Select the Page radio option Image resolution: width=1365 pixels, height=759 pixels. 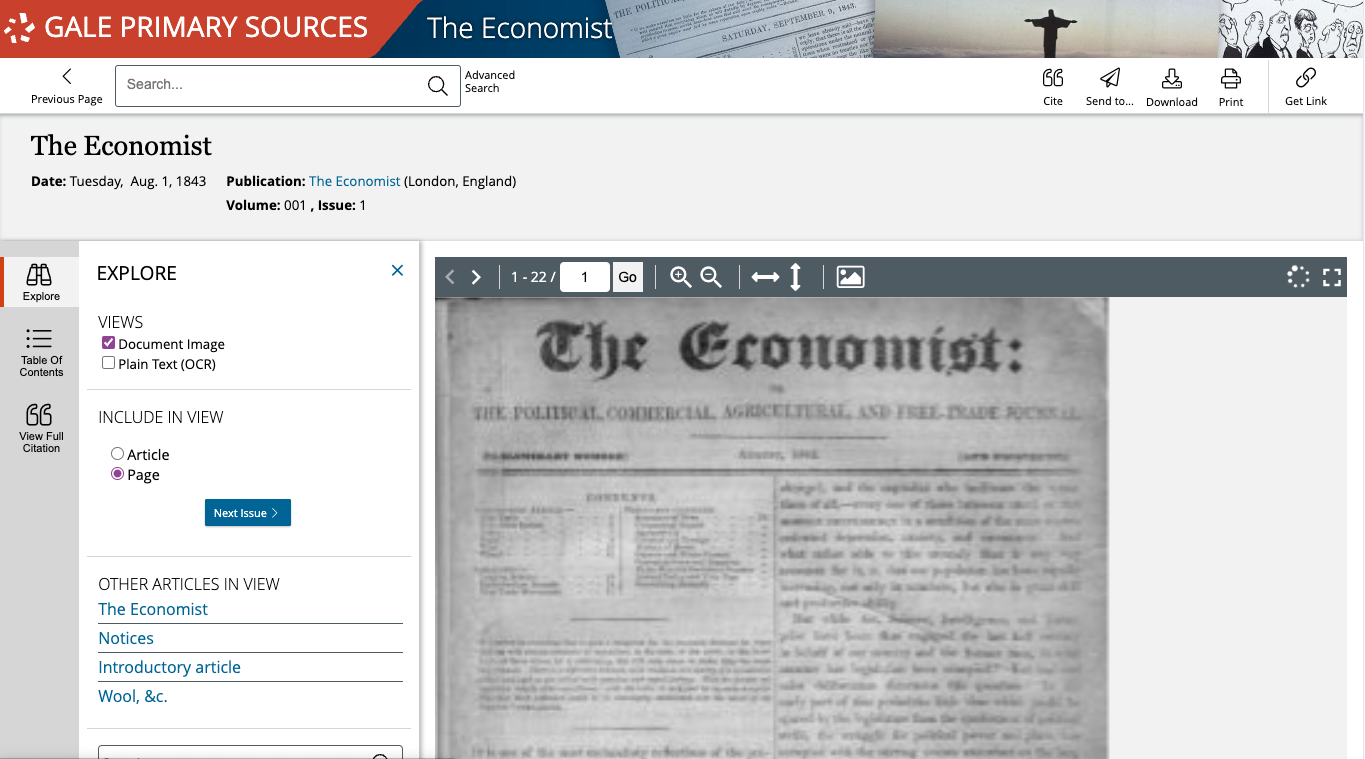(x=117, y=474)
